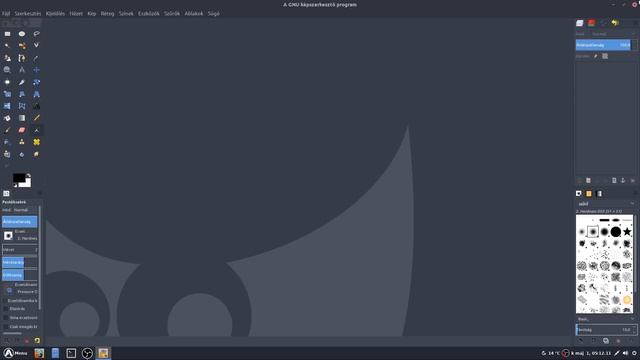The height and width of the screenshot is (360, 640).
Task: Select the star brush thumbnail
Action: pos(627,232)
